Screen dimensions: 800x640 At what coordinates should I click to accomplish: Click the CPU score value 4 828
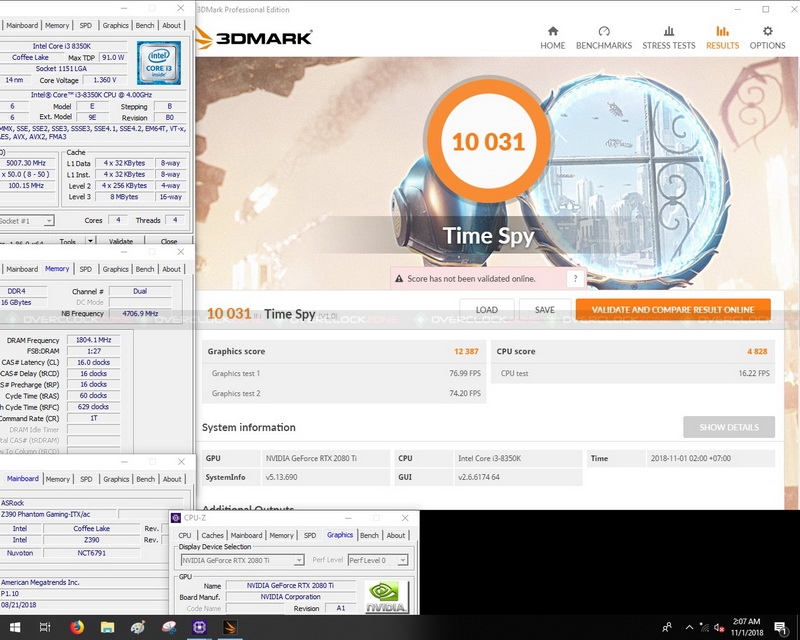(757, 351)
